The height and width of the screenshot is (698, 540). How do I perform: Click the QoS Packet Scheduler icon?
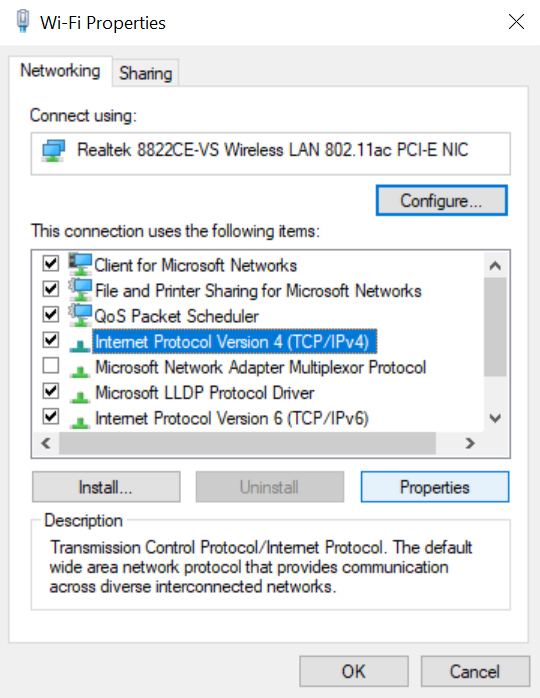click(x=81, y=315)
